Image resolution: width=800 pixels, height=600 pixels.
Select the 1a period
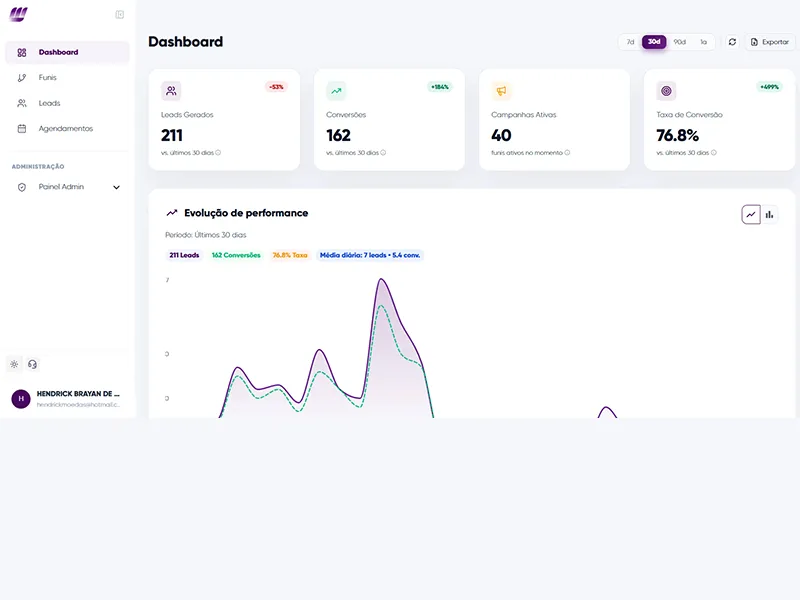pos(704,42)
